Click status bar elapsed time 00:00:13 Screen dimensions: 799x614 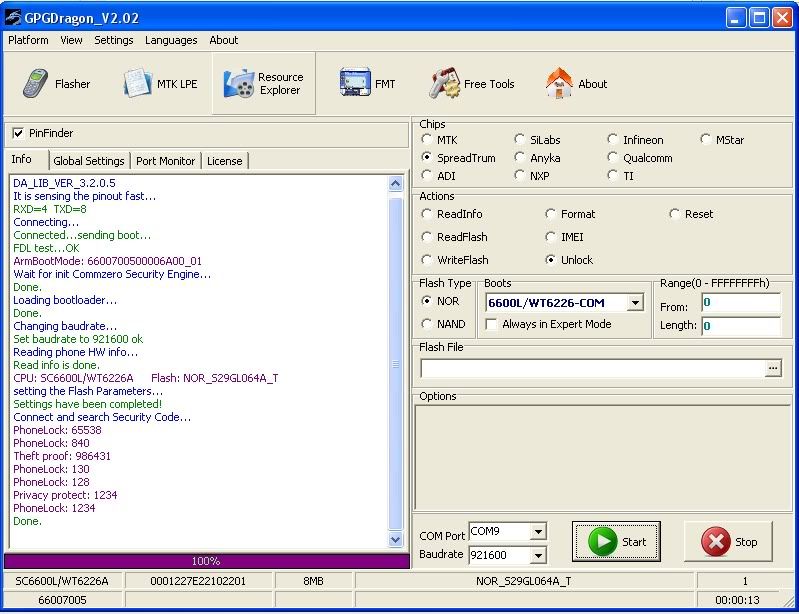(x=737, y=600)
